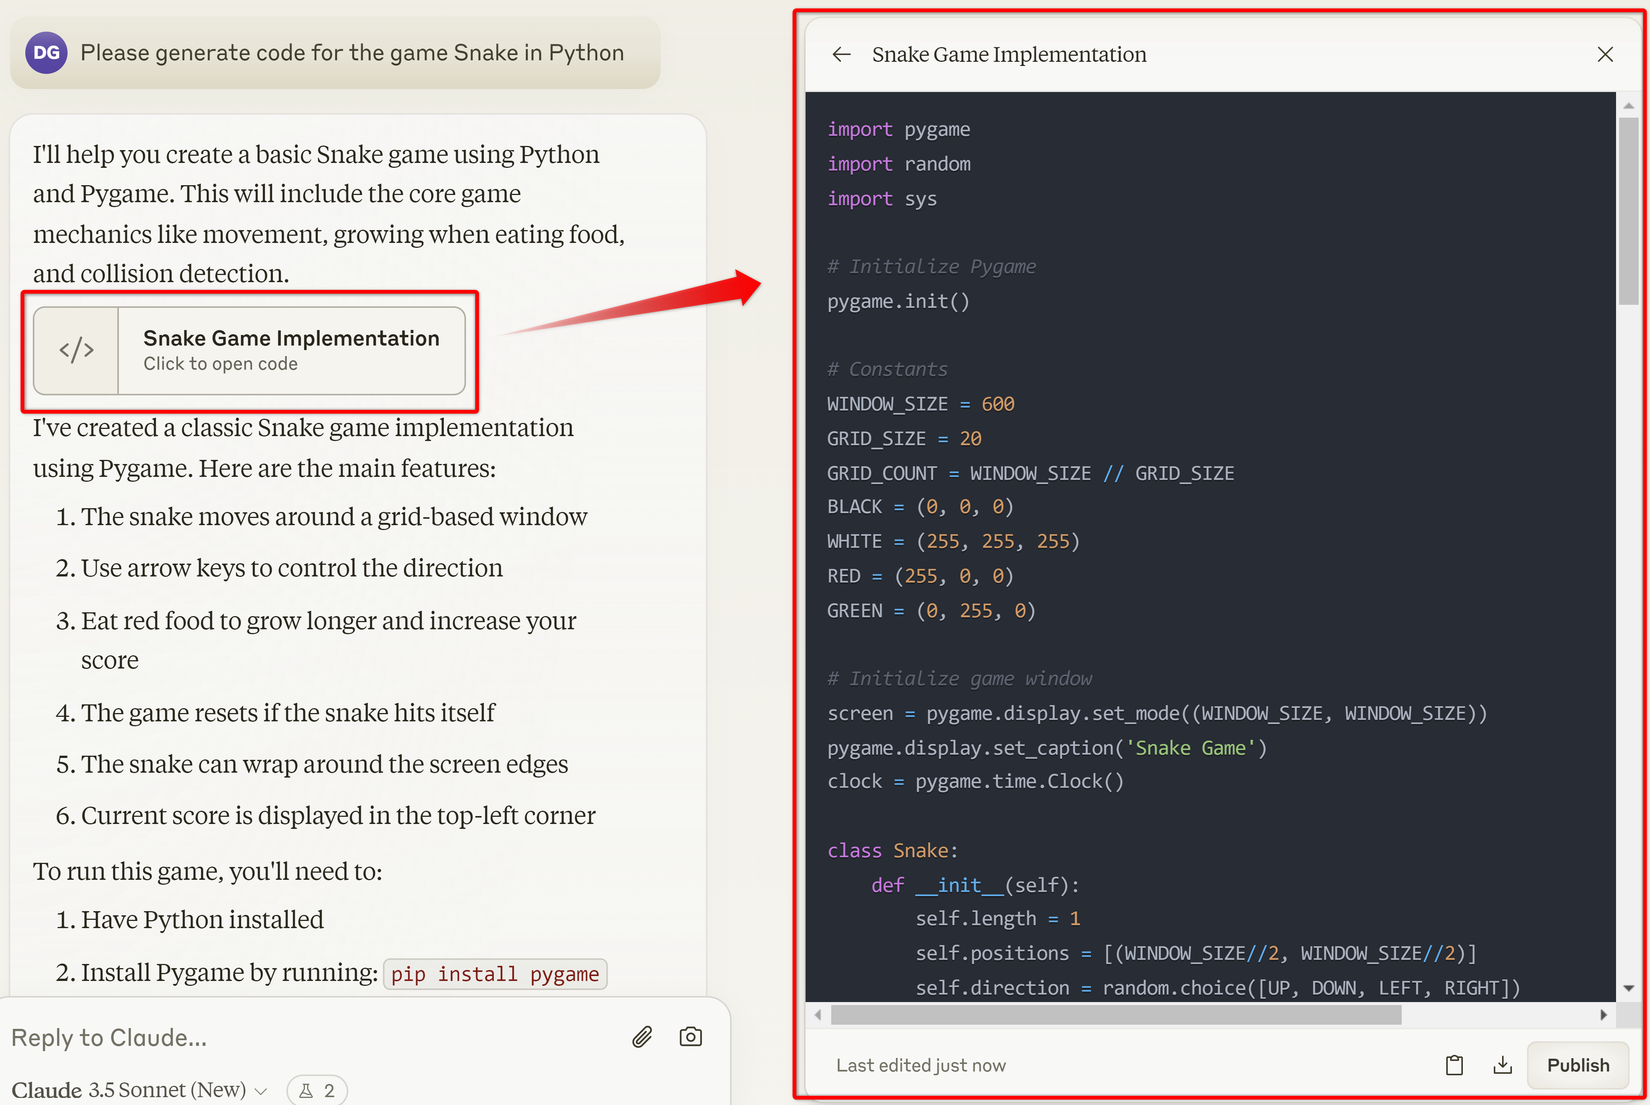
Task: Click the code panel scroll up arrow
Action: click(1629, 105)
